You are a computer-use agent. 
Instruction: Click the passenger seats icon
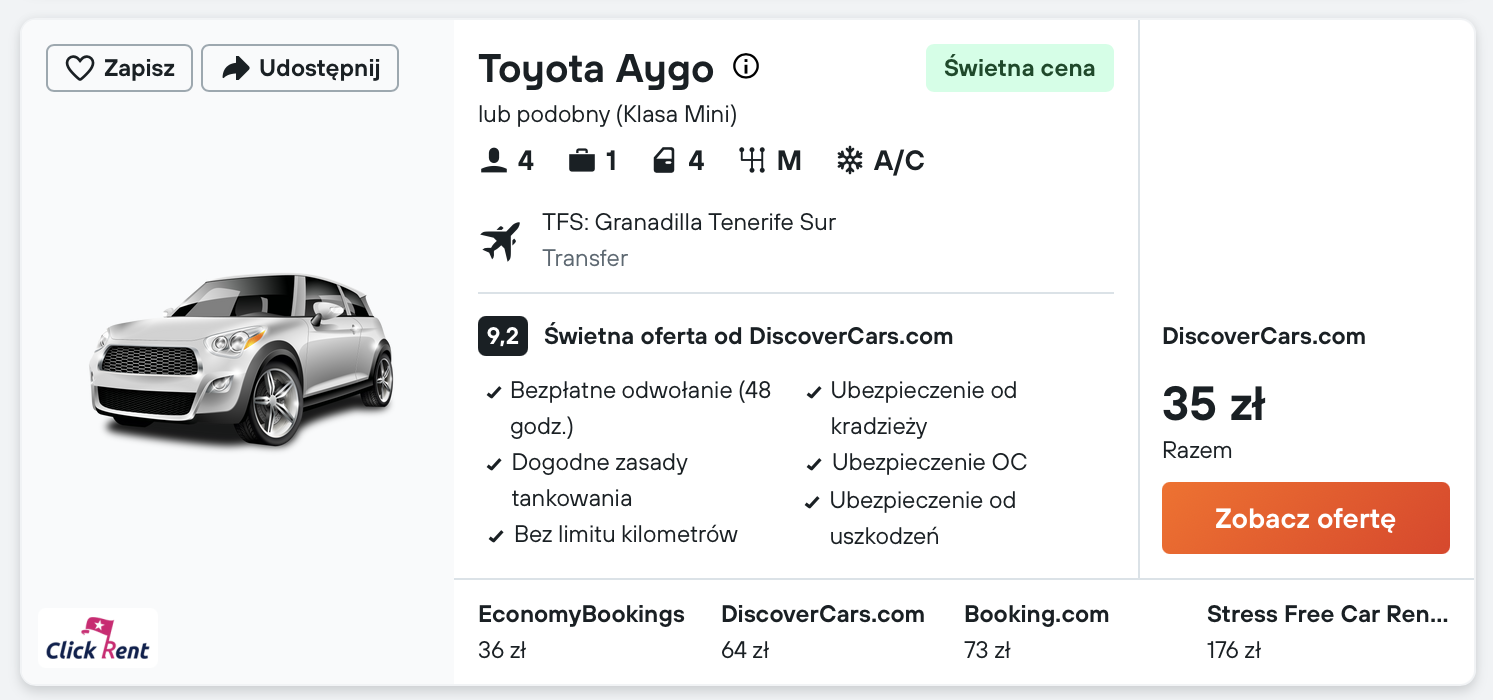[x=494, y=161]
